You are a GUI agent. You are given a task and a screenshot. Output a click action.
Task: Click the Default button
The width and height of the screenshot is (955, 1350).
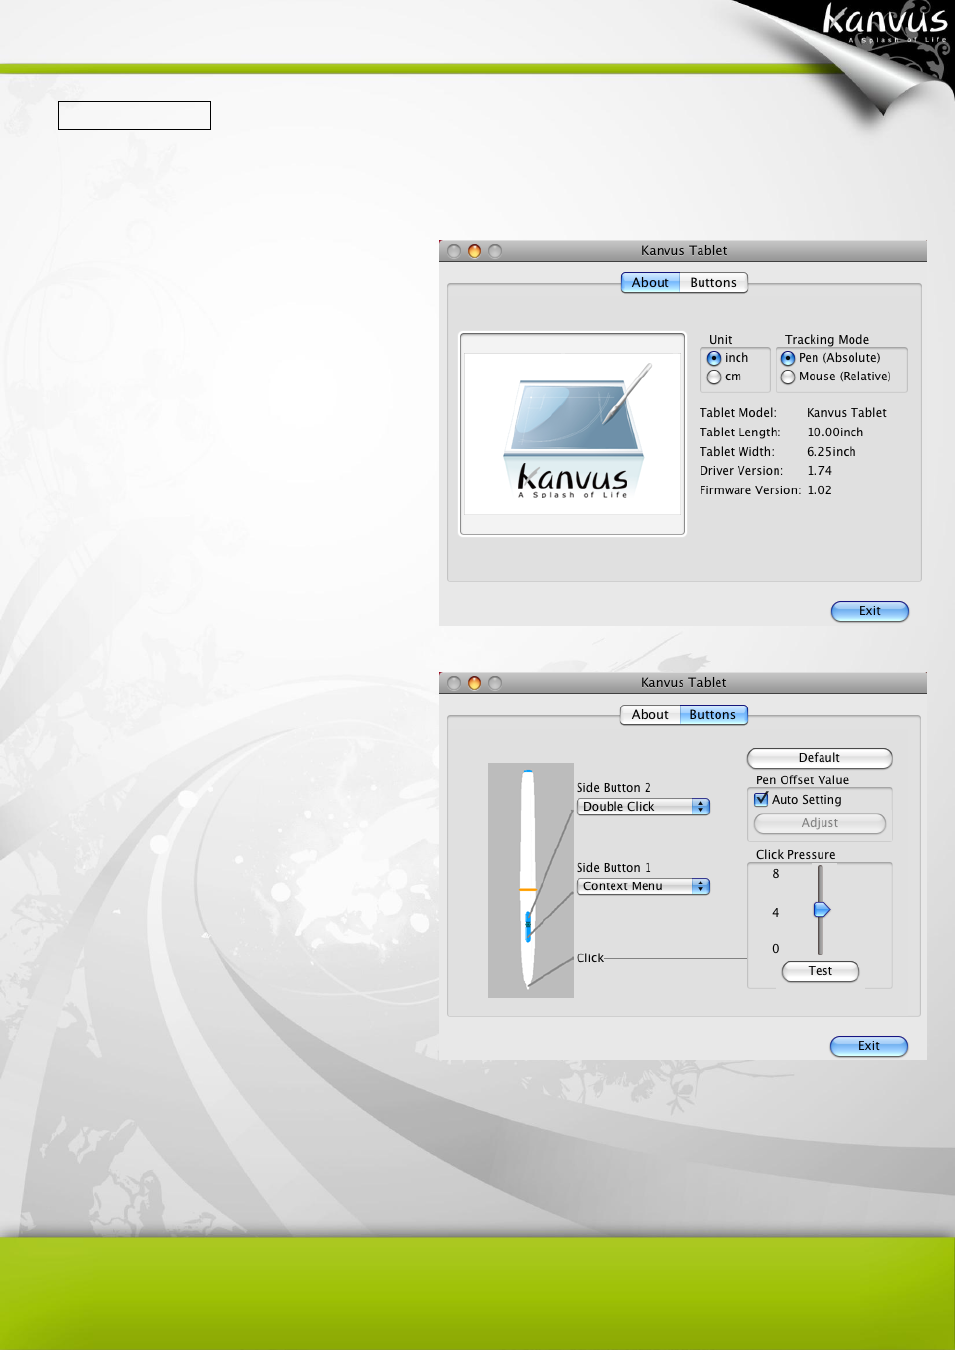819,758
